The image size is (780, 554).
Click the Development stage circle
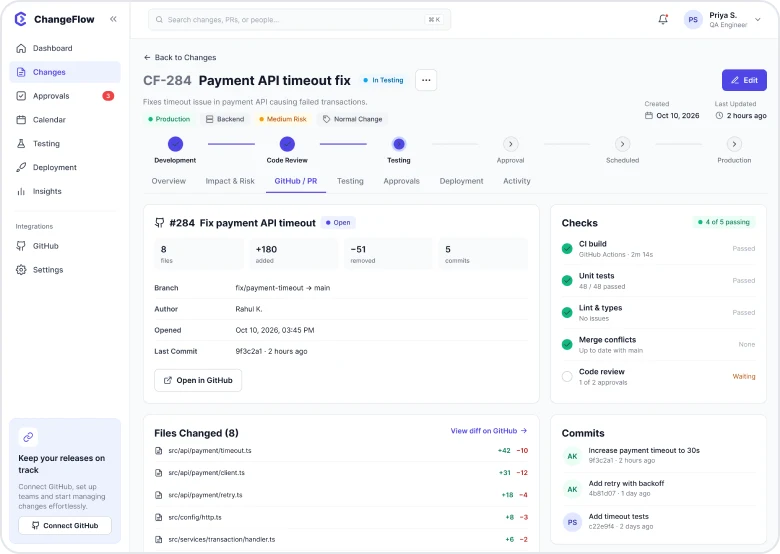[175, 144]
